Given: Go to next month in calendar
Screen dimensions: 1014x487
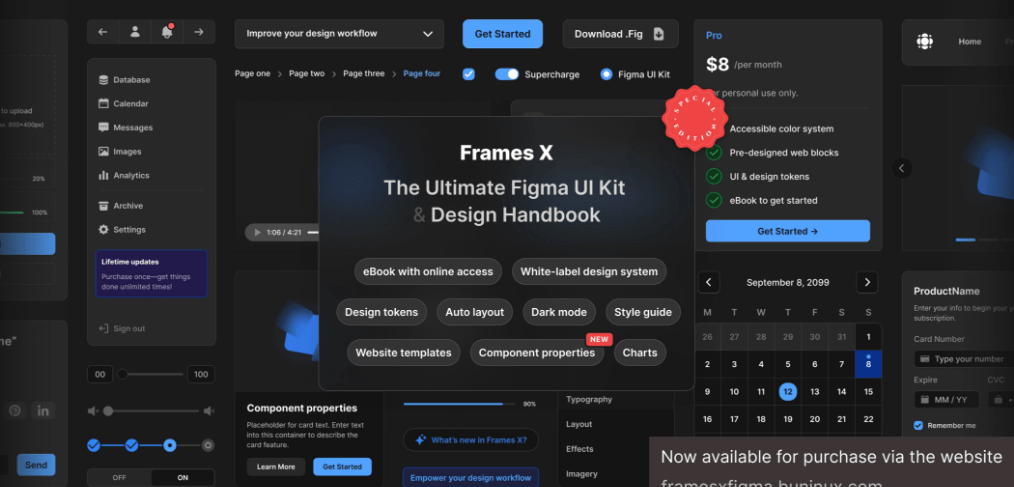Looking at the screenshot, I should pos(867,283).
